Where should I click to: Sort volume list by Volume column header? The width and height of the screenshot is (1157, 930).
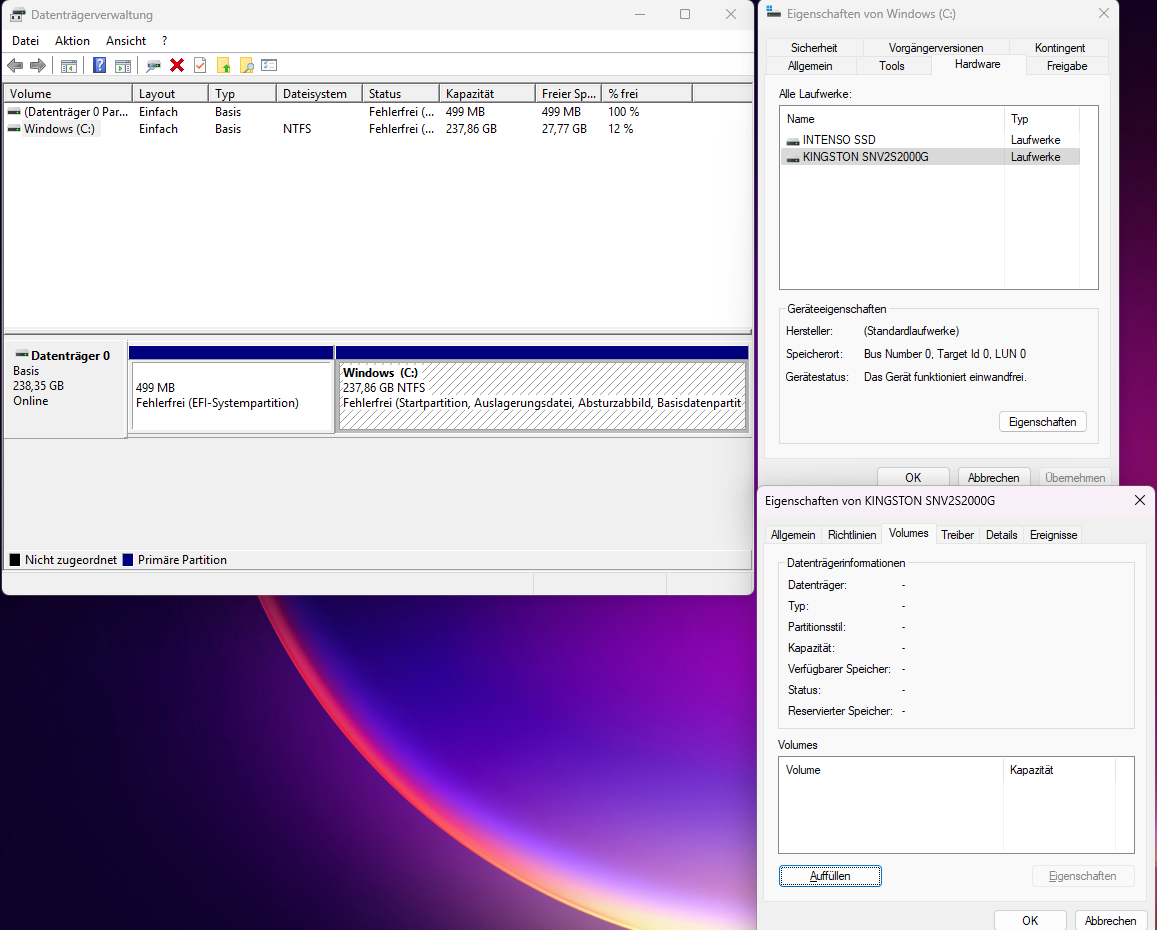tap(68, 94)
